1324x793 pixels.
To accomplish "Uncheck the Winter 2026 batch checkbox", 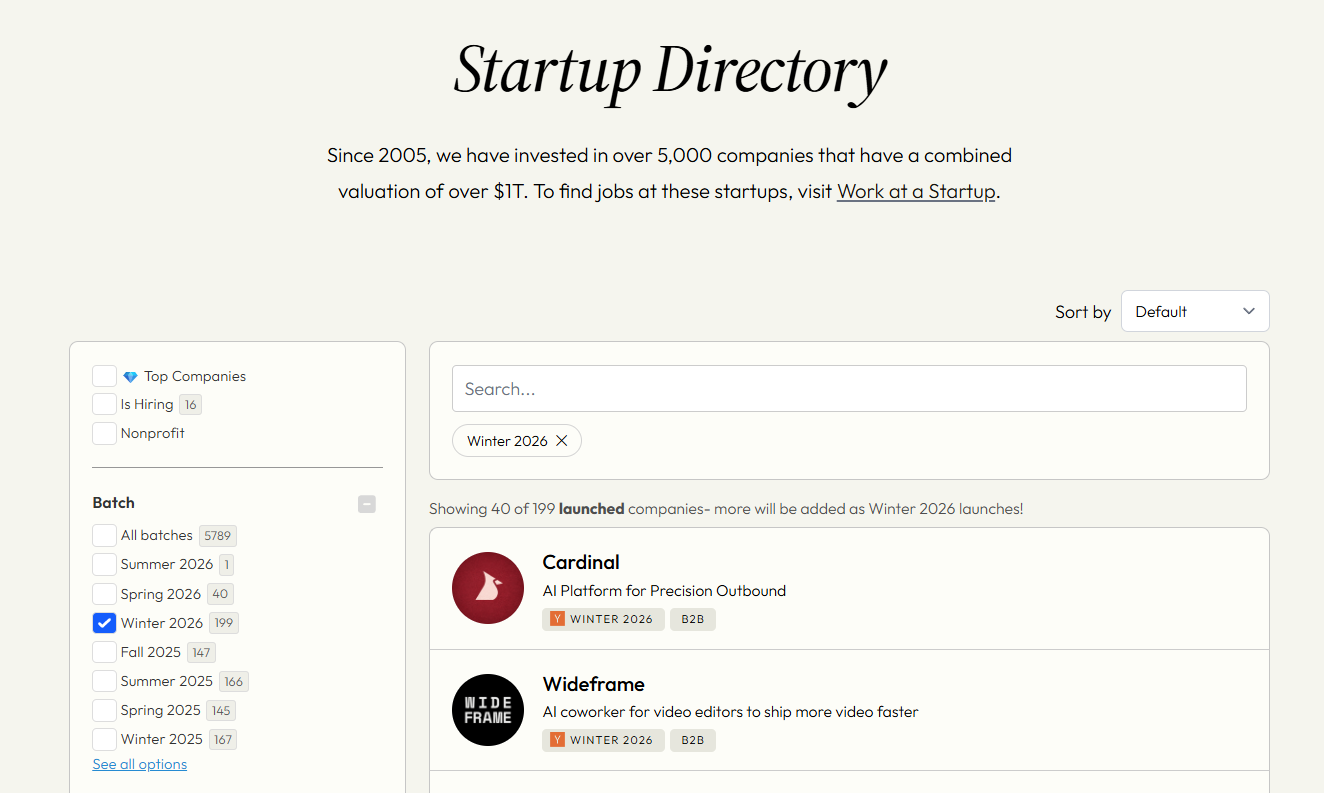I will (x=104, y=623).
